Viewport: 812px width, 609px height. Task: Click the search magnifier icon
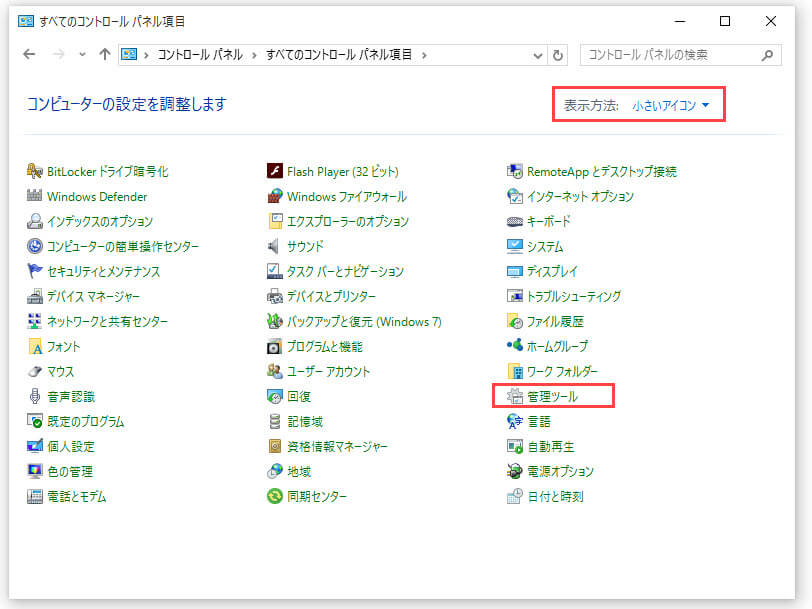767,55
